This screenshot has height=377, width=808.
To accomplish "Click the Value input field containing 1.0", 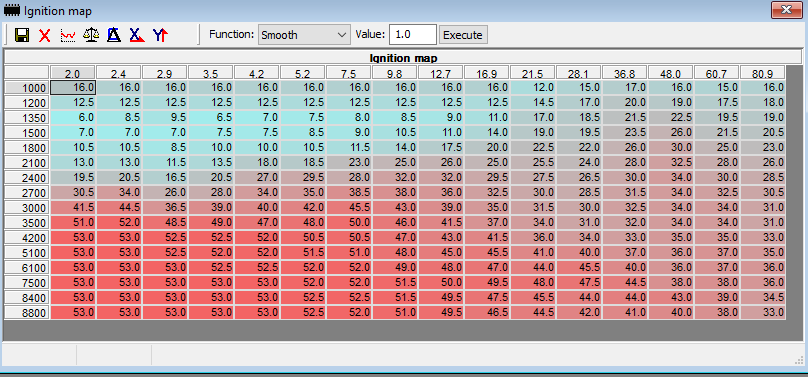I will point(413,35).
